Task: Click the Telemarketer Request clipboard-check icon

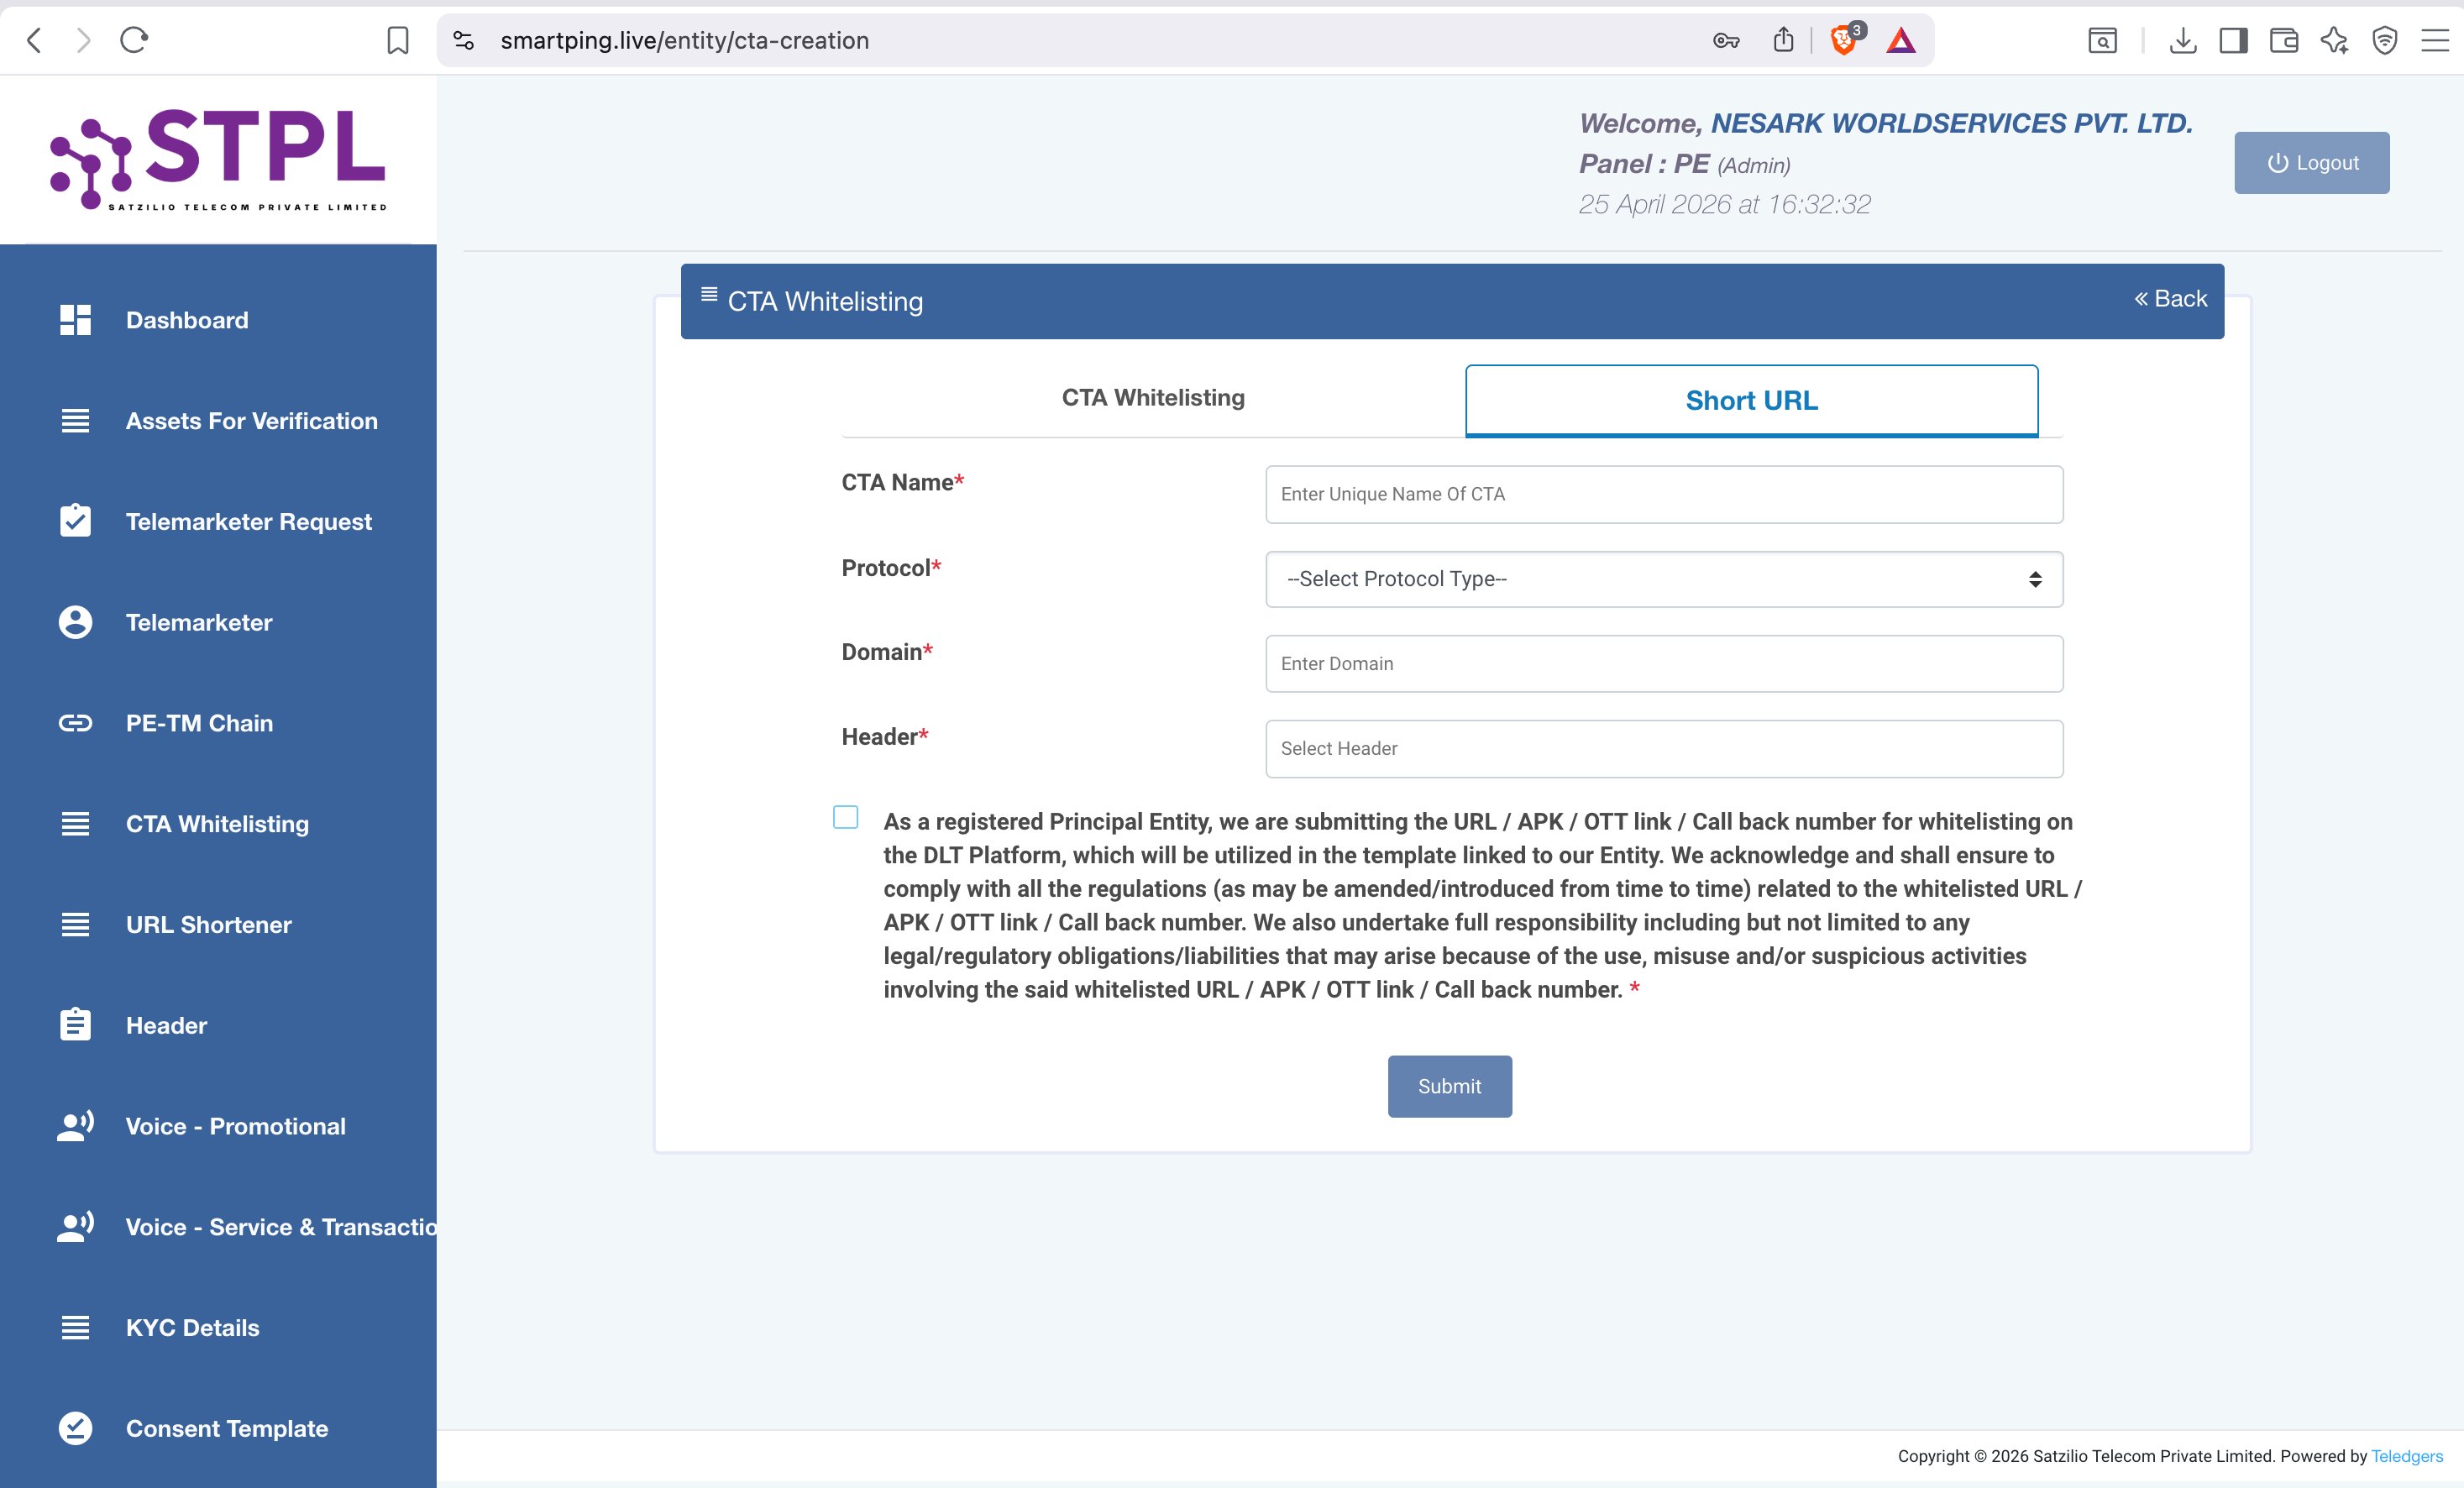Action: (x=75, y=521)
